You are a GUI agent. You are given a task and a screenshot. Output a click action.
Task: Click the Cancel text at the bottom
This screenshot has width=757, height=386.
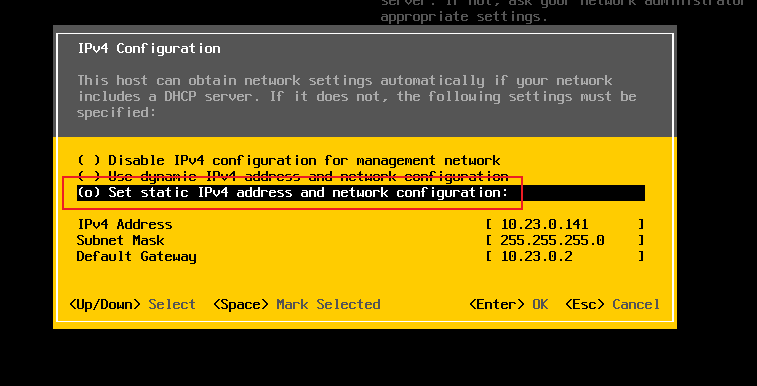[636, 304]
